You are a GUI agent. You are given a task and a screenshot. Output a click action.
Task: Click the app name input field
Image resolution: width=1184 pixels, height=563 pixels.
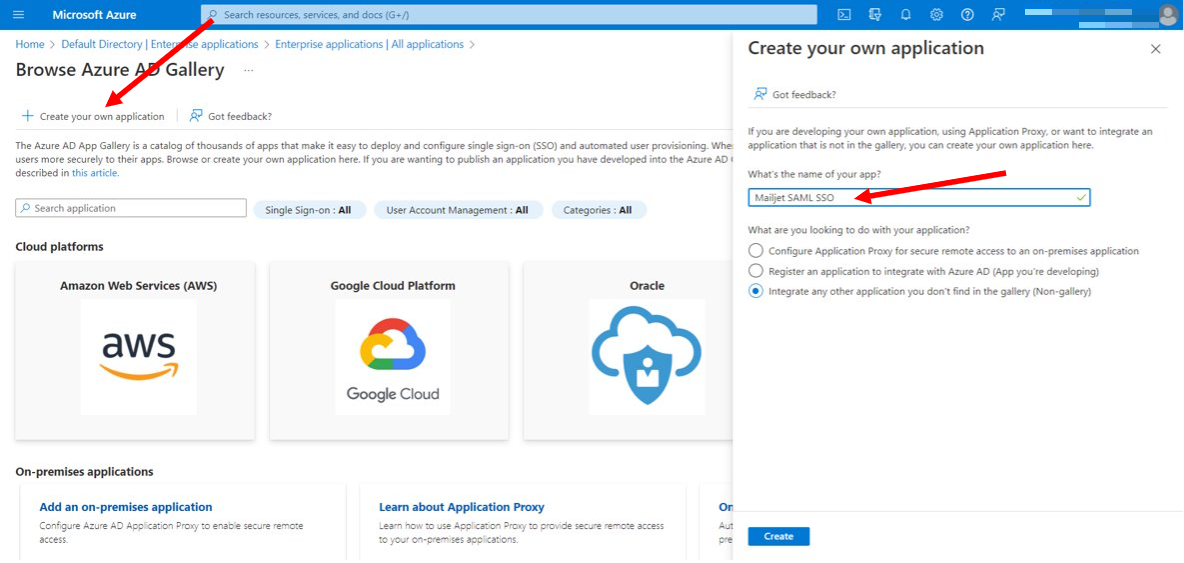(x=919, y=197)
